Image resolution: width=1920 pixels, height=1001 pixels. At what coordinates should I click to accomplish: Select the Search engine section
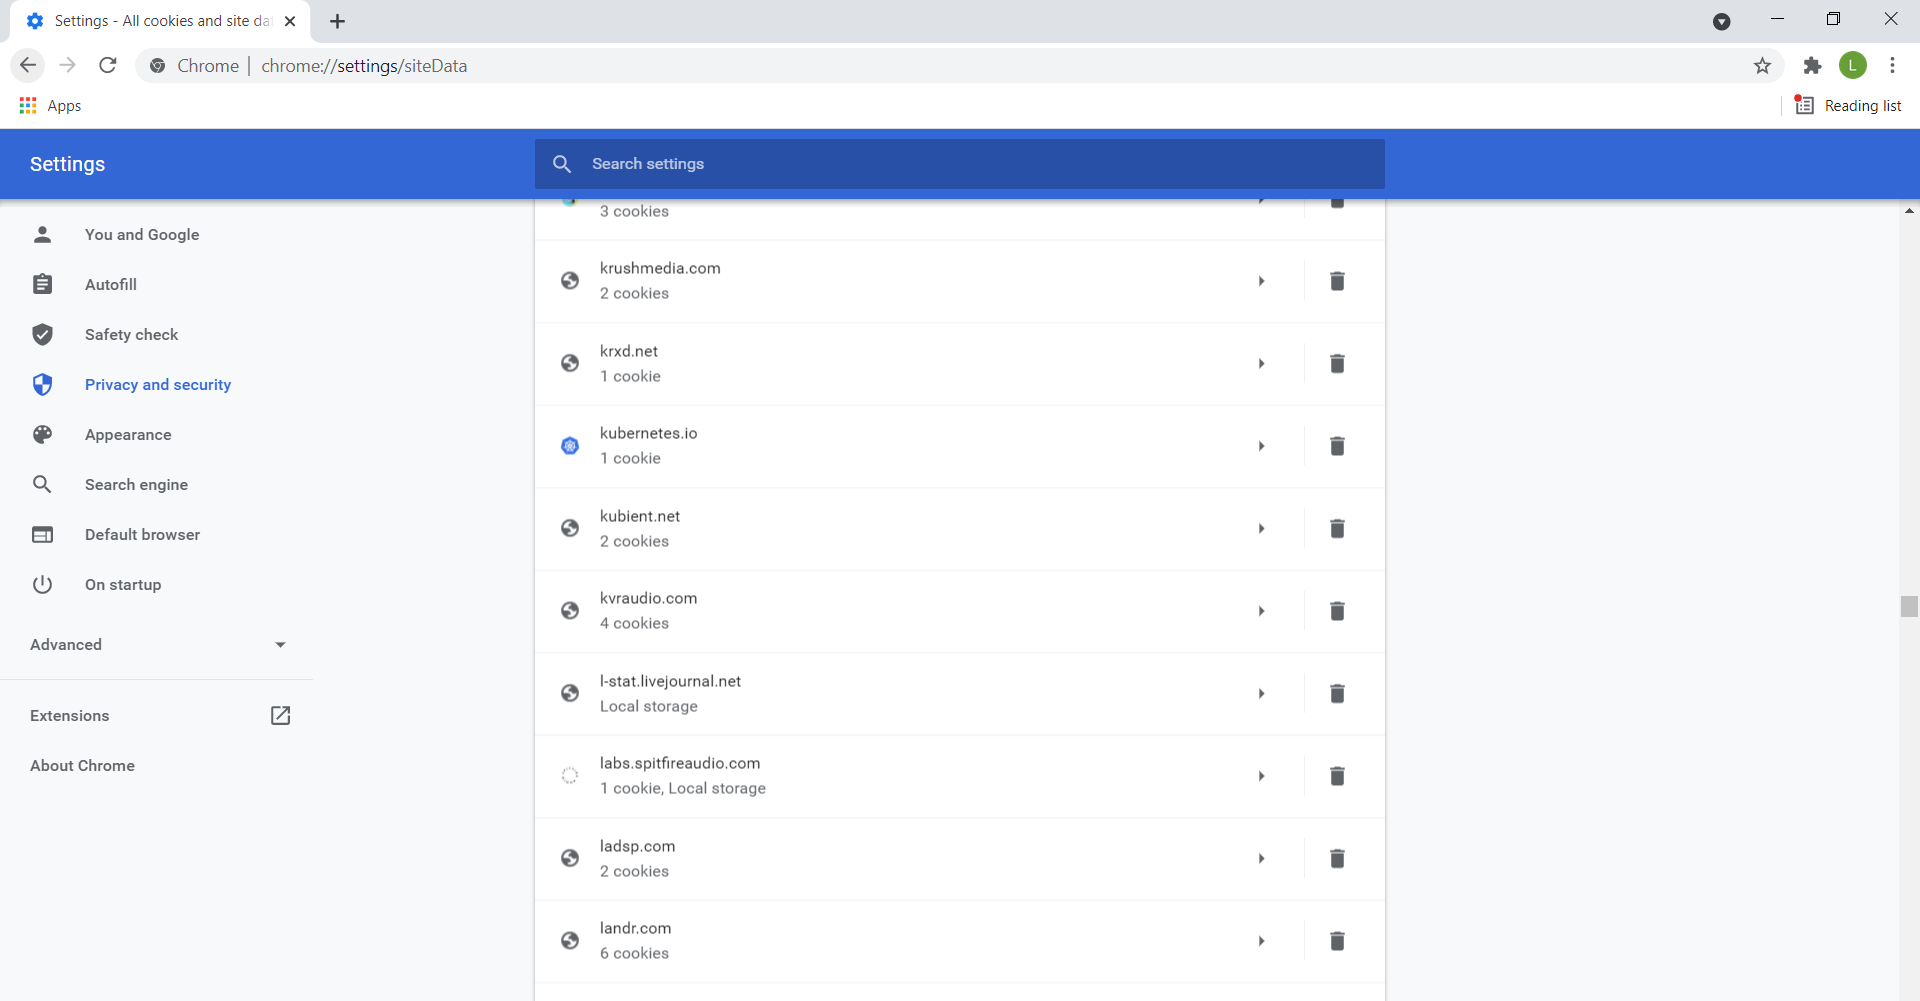coord(136,485)
